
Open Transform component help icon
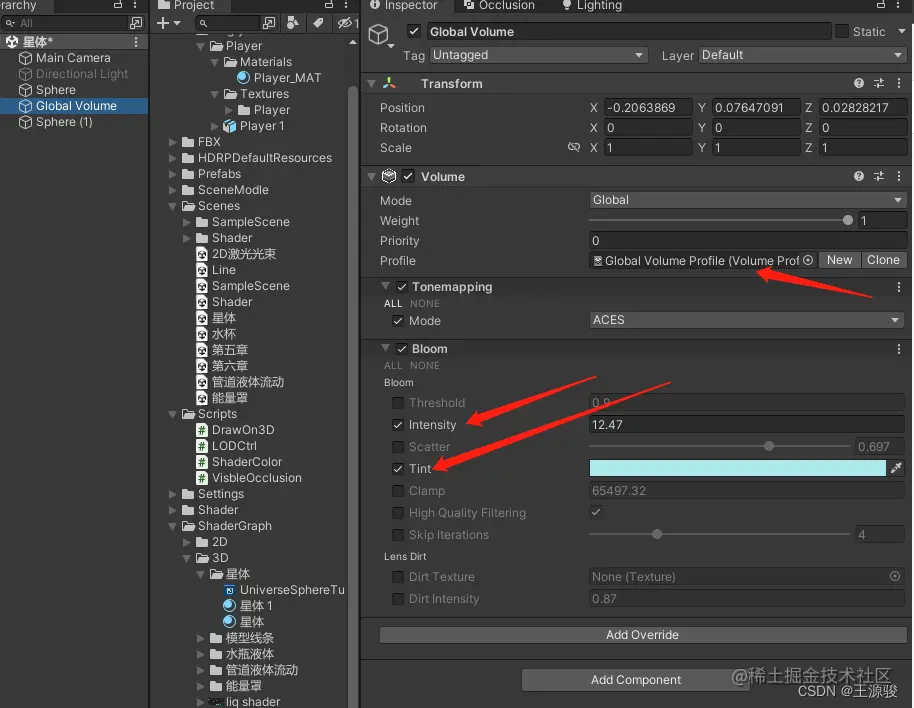coord(859,83)
